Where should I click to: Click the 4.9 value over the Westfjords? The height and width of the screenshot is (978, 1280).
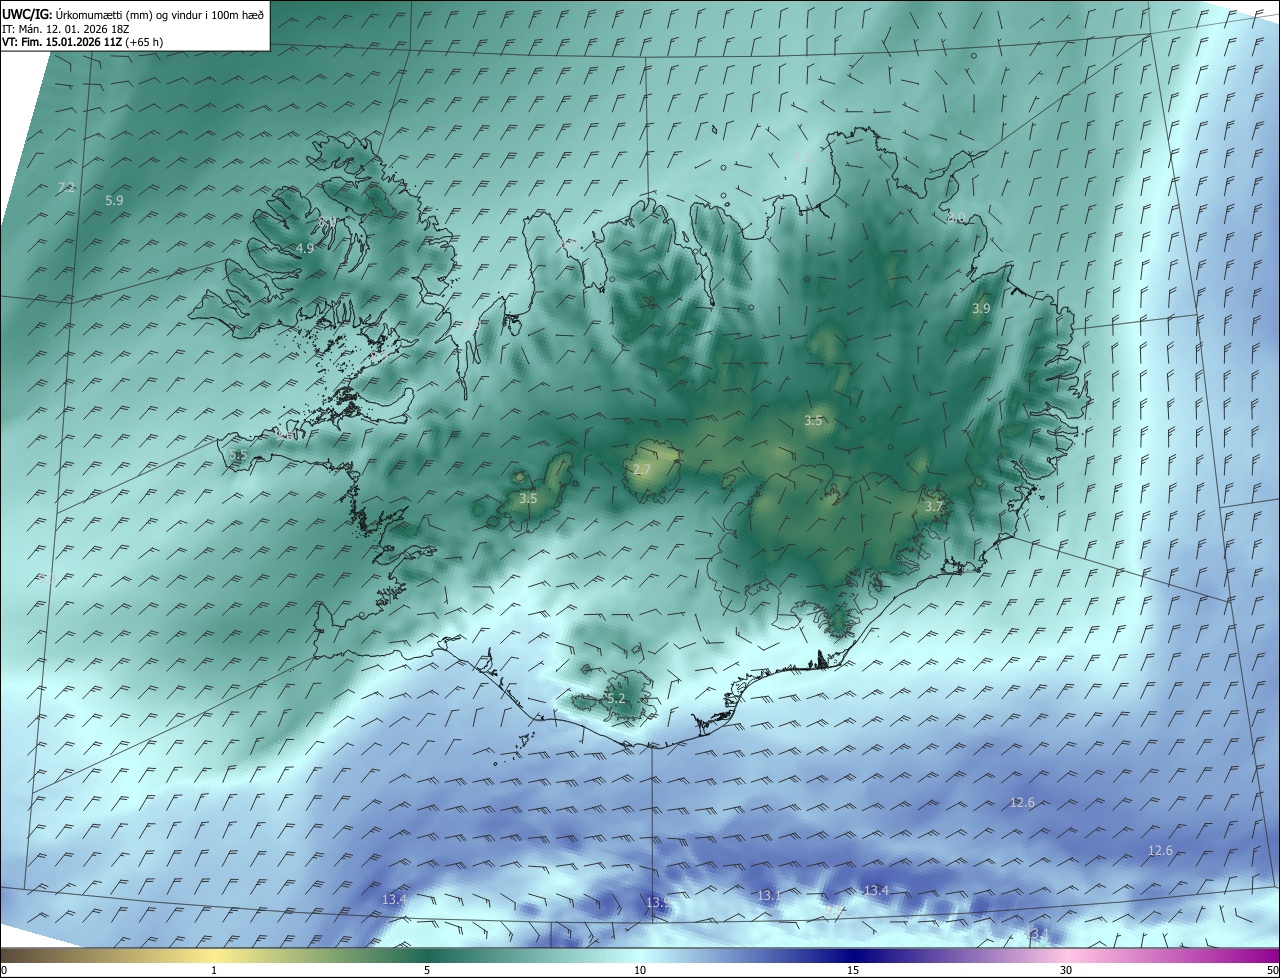coord(305,249)
